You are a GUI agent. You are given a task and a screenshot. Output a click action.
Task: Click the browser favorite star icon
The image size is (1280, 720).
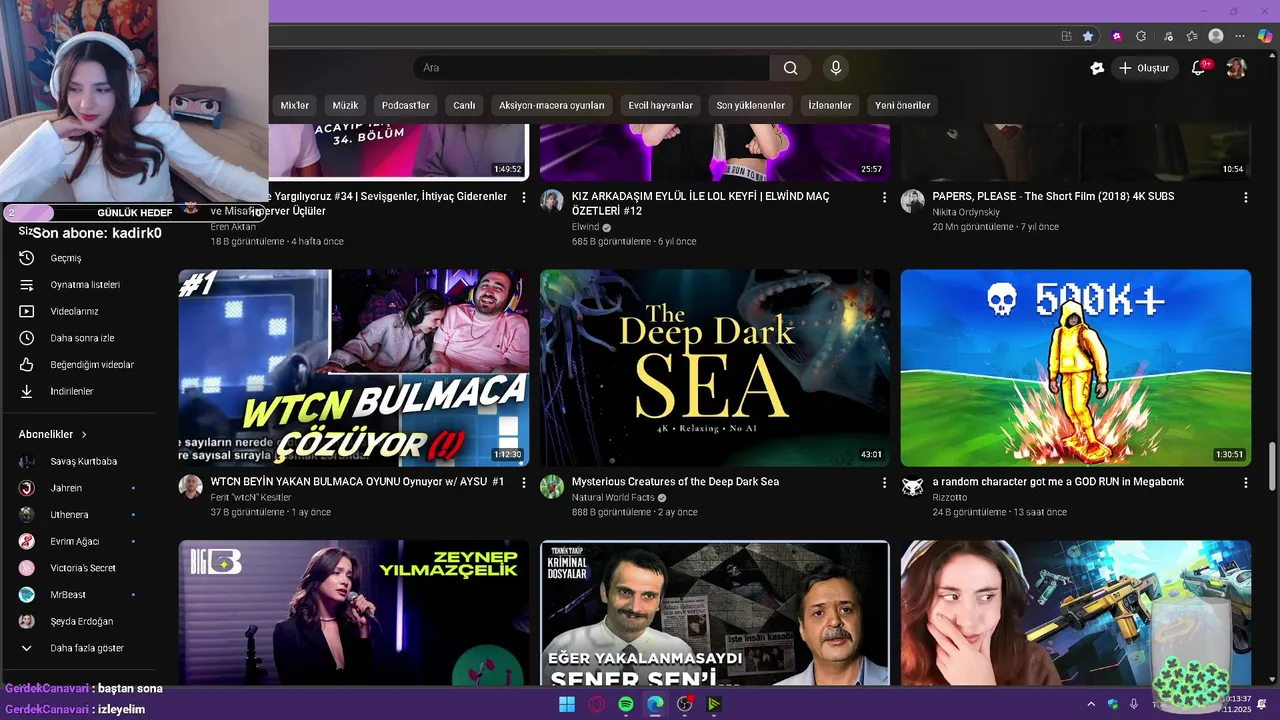(x=1088, y=36)
